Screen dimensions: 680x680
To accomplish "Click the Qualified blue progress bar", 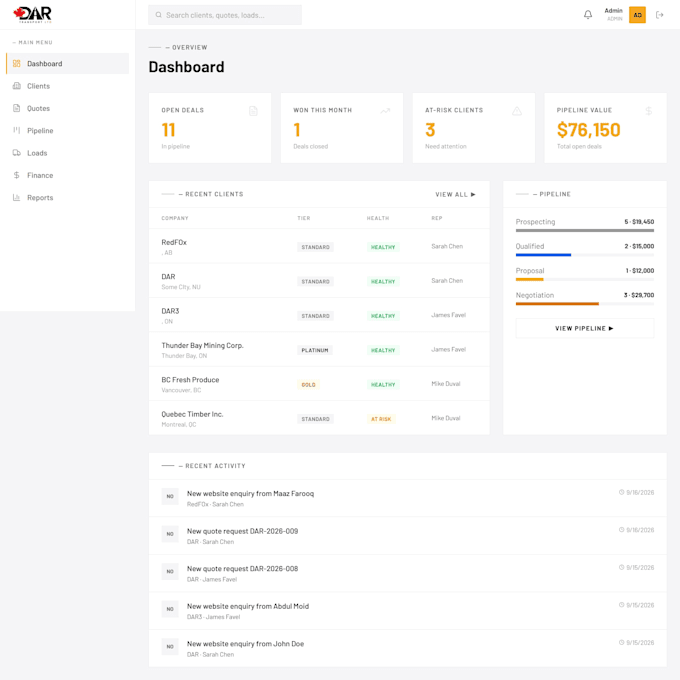I will click(x=543, y=255).
